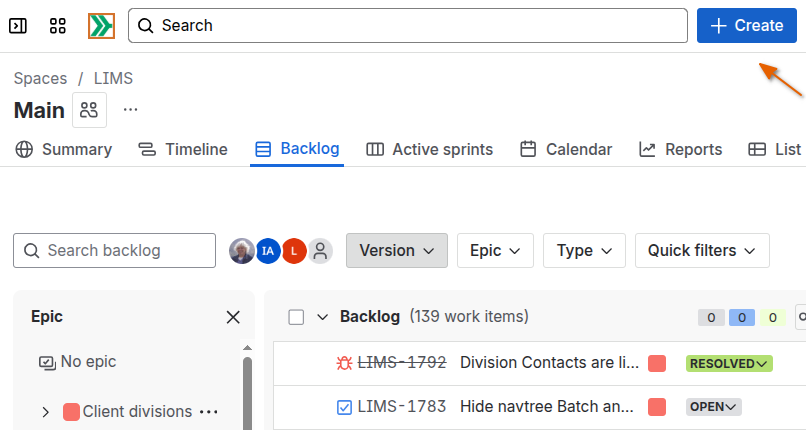This screenshot has height=430, width=806.
Task: Open the app switcher grid icon
Action: click(58, 26)
